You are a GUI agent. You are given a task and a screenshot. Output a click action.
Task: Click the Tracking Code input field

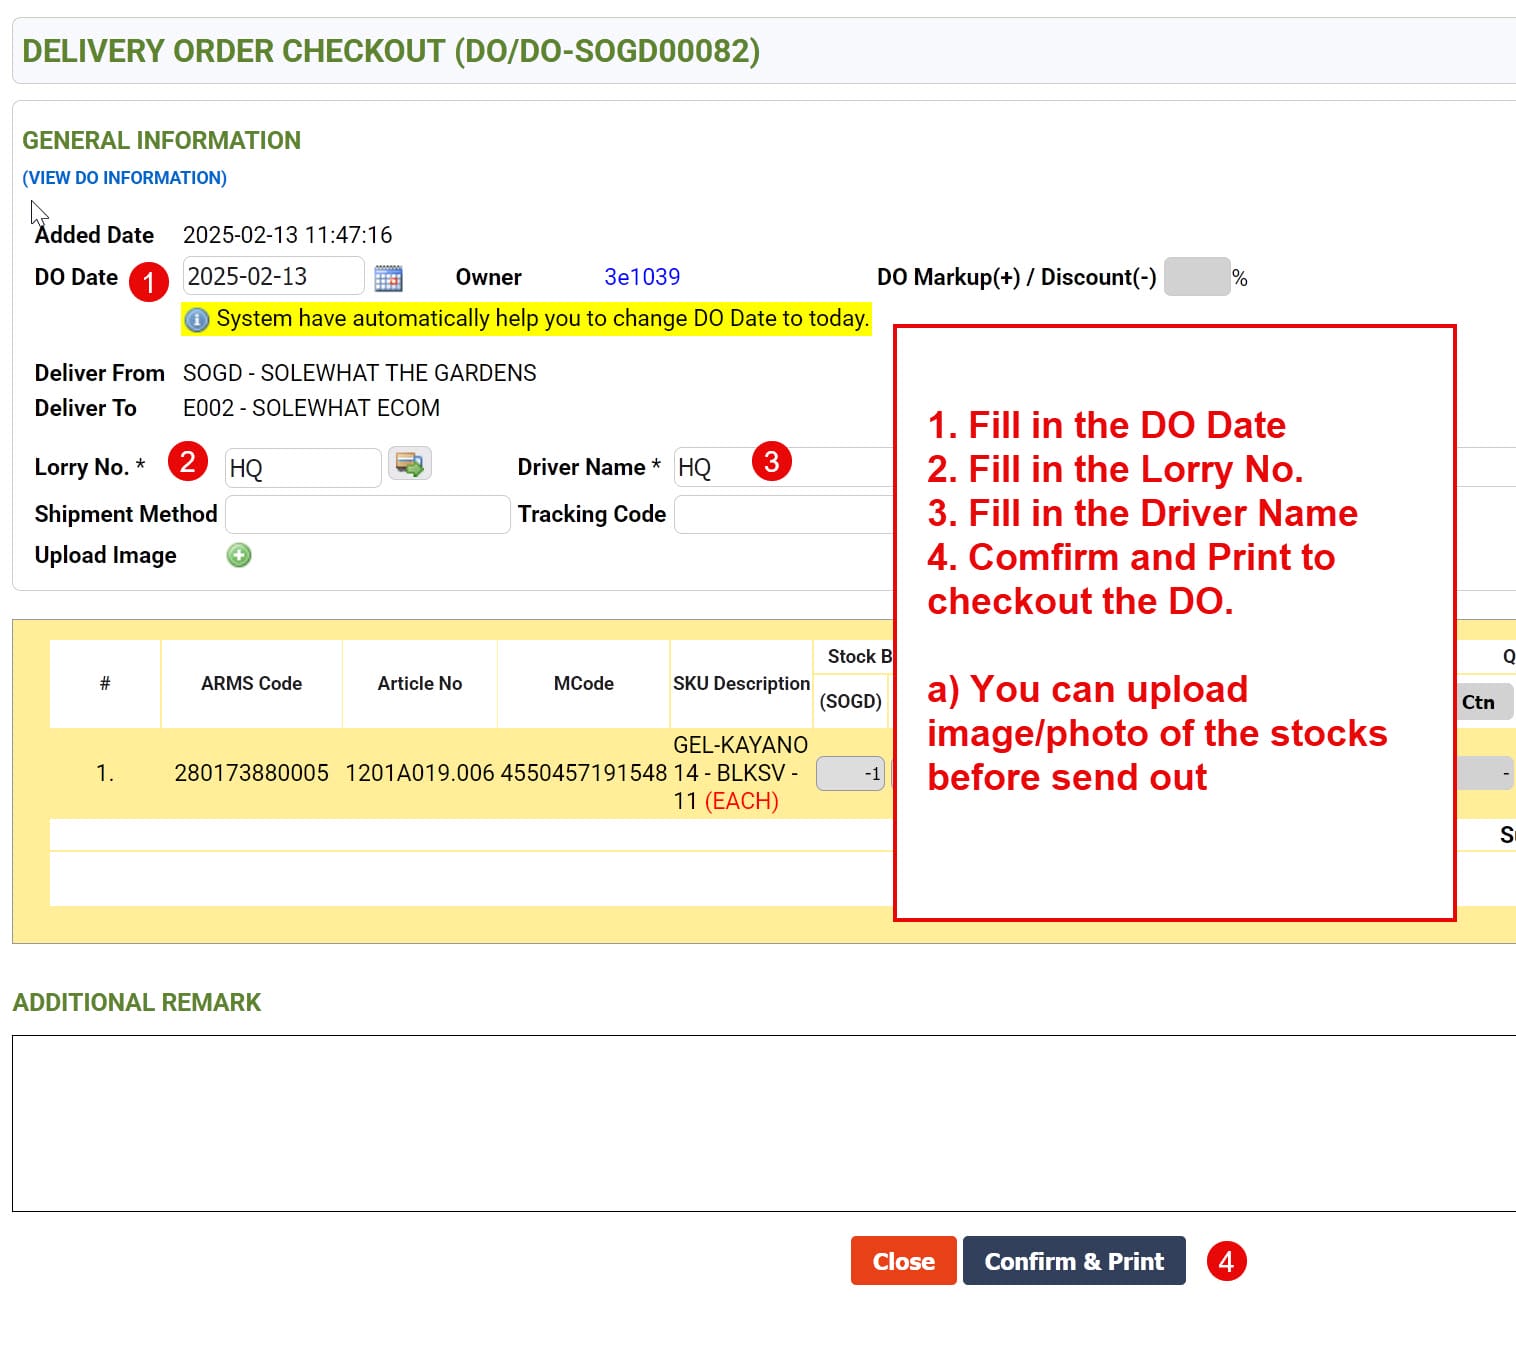pyautogui.click(x=782, y=514)
